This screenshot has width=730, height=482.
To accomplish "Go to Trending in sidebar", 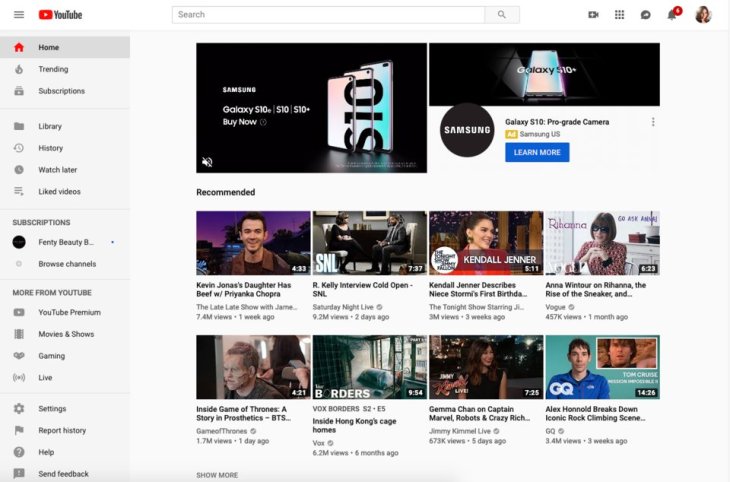I will coord(53,69).
